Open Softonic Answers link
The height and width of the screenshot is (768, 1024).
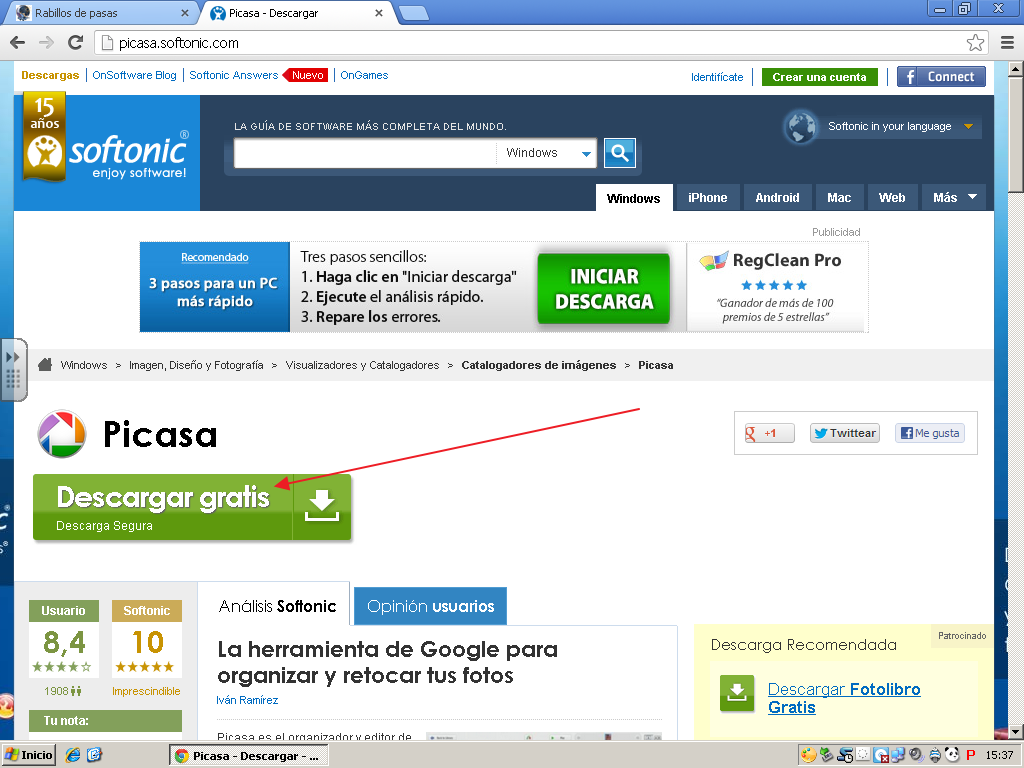(234, 75)
